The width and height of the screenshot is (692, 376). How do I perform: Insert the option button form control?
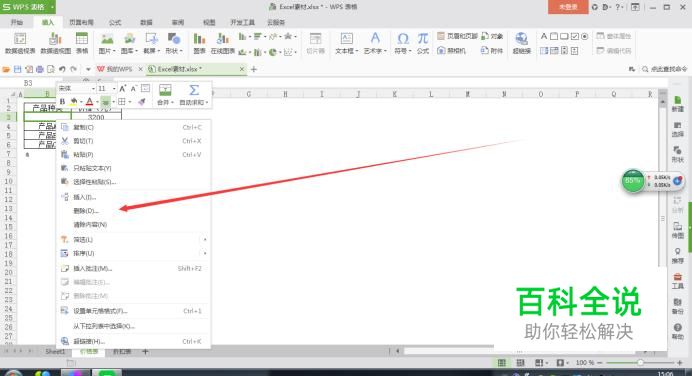(x=585, y=36)
